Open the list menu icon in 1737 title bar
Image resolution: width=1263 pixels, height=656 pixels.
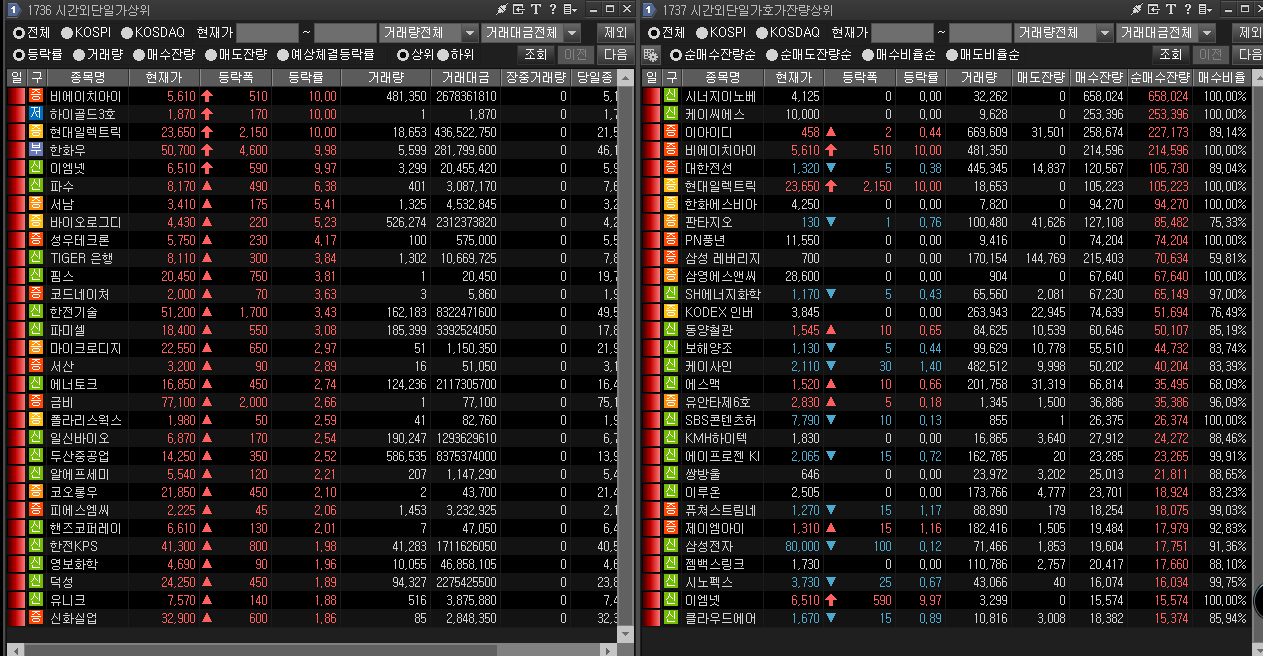1207,9
